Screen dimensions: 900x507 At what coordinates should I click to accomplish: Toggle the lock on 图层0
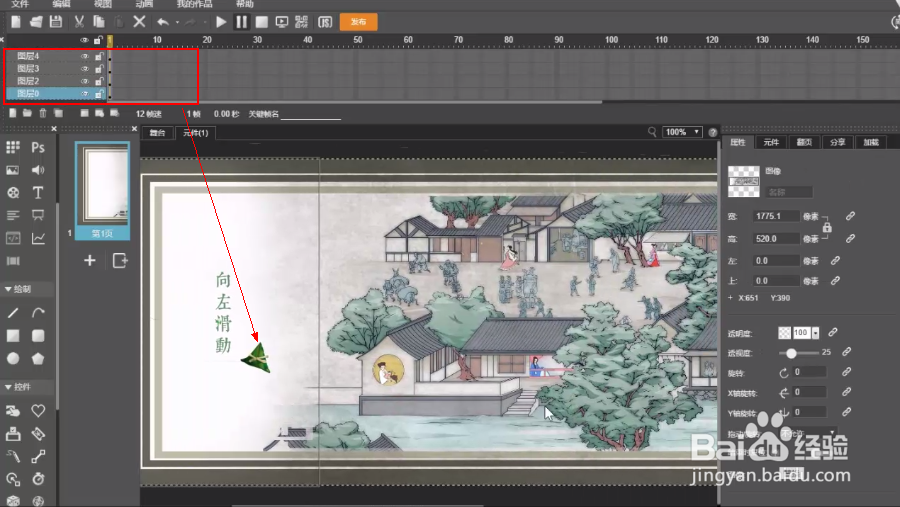point(99,94)
